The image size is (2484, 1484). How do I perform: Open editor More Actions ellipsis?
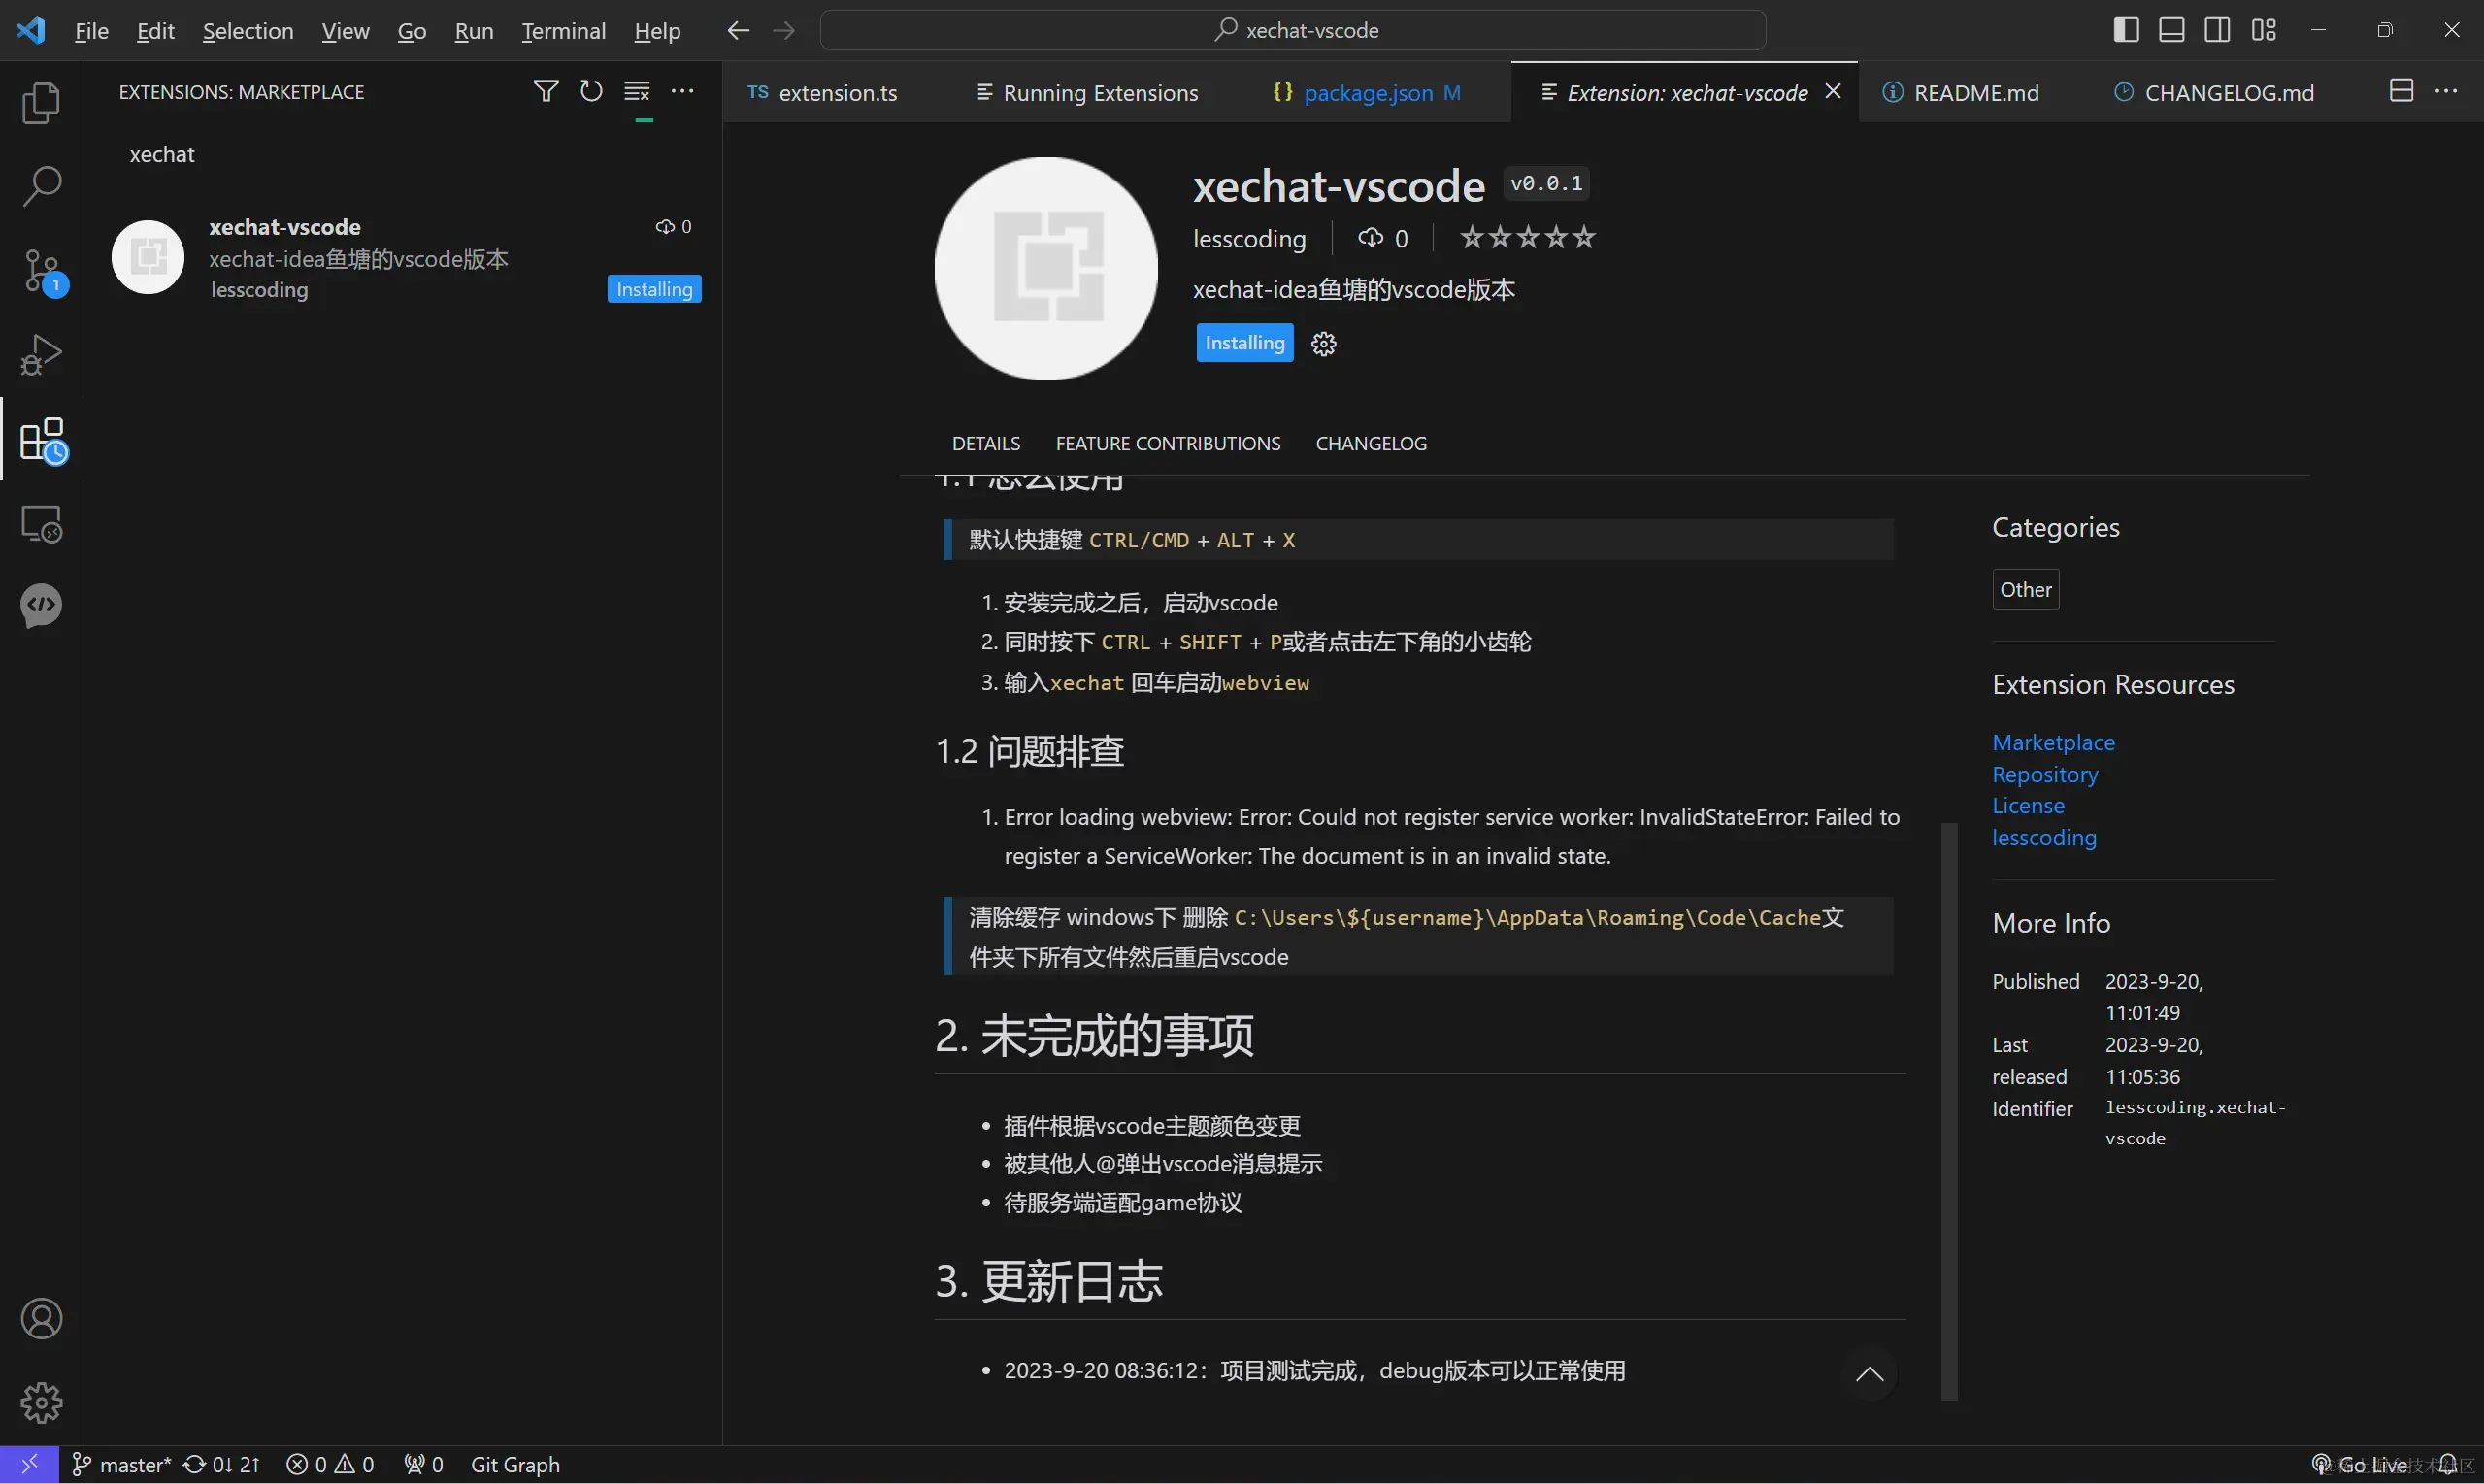click(2446, 91)
